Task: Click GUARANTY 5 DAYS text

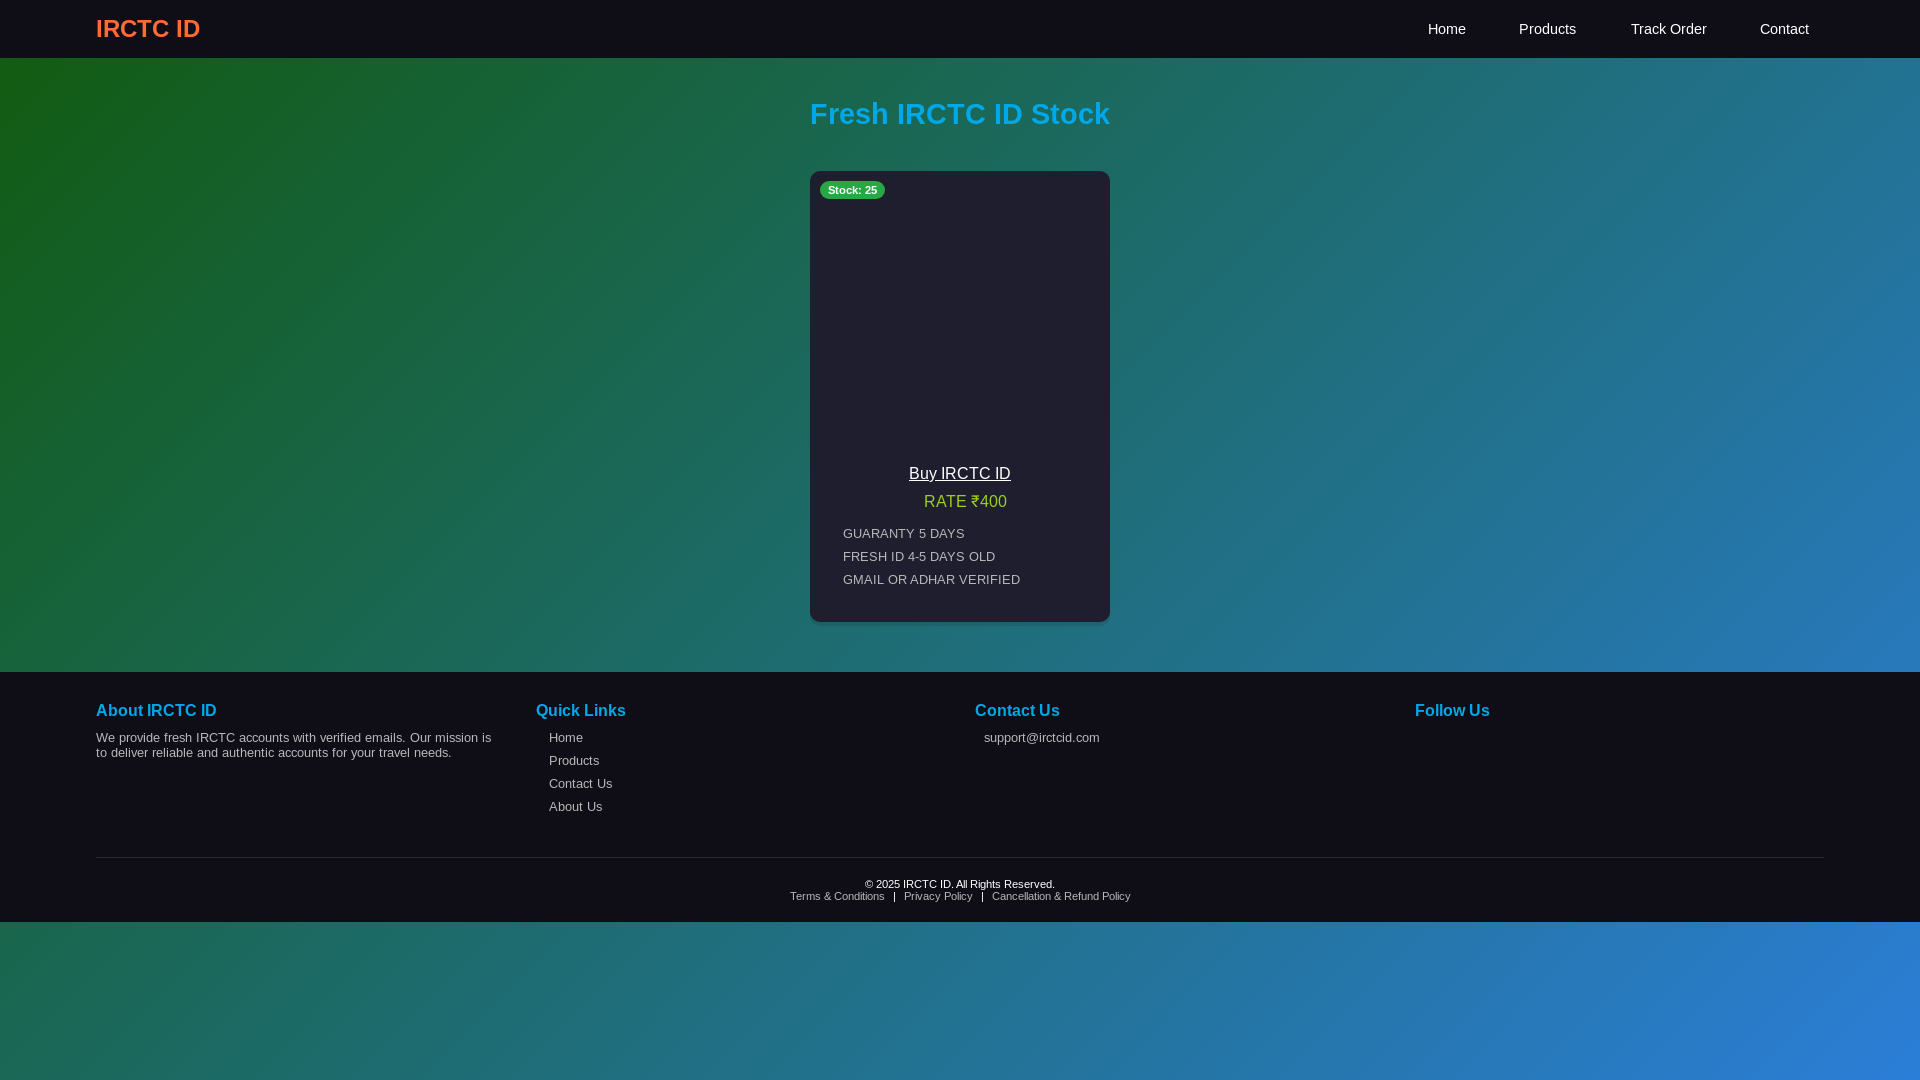Action: click(904, 534)
